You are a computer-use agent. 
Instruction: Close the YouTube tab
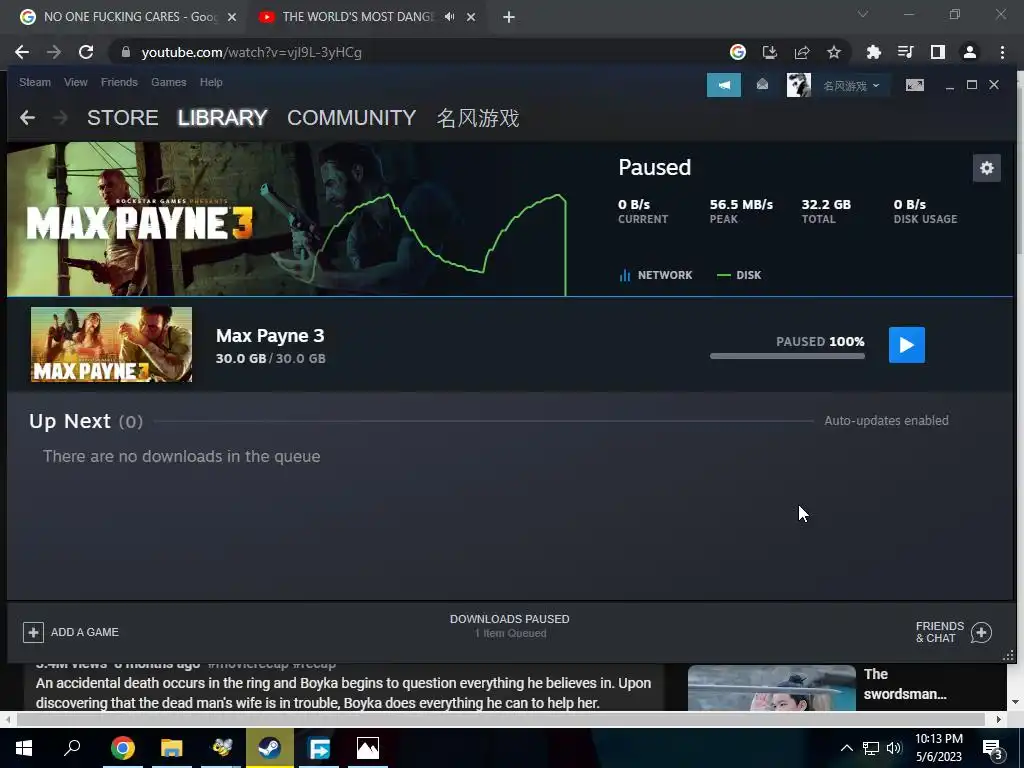point(471,17)
